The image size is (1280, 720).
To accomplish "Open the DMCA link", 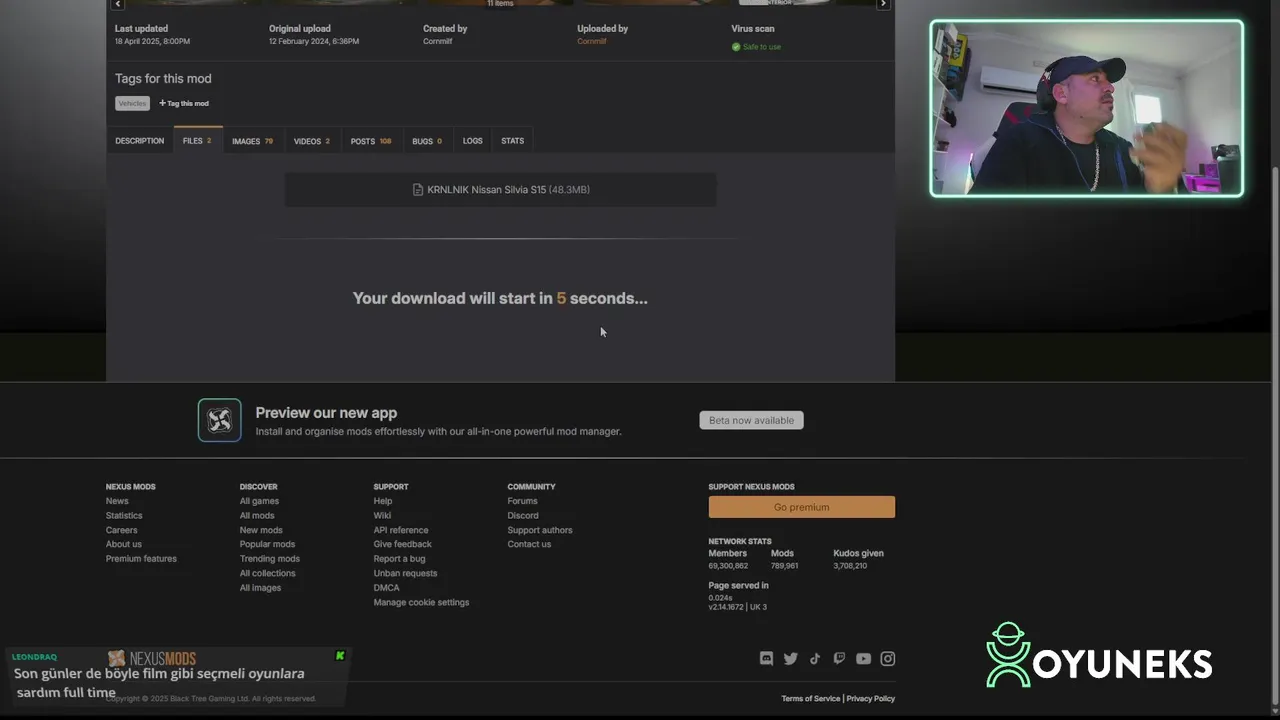I will coord(386,588).
